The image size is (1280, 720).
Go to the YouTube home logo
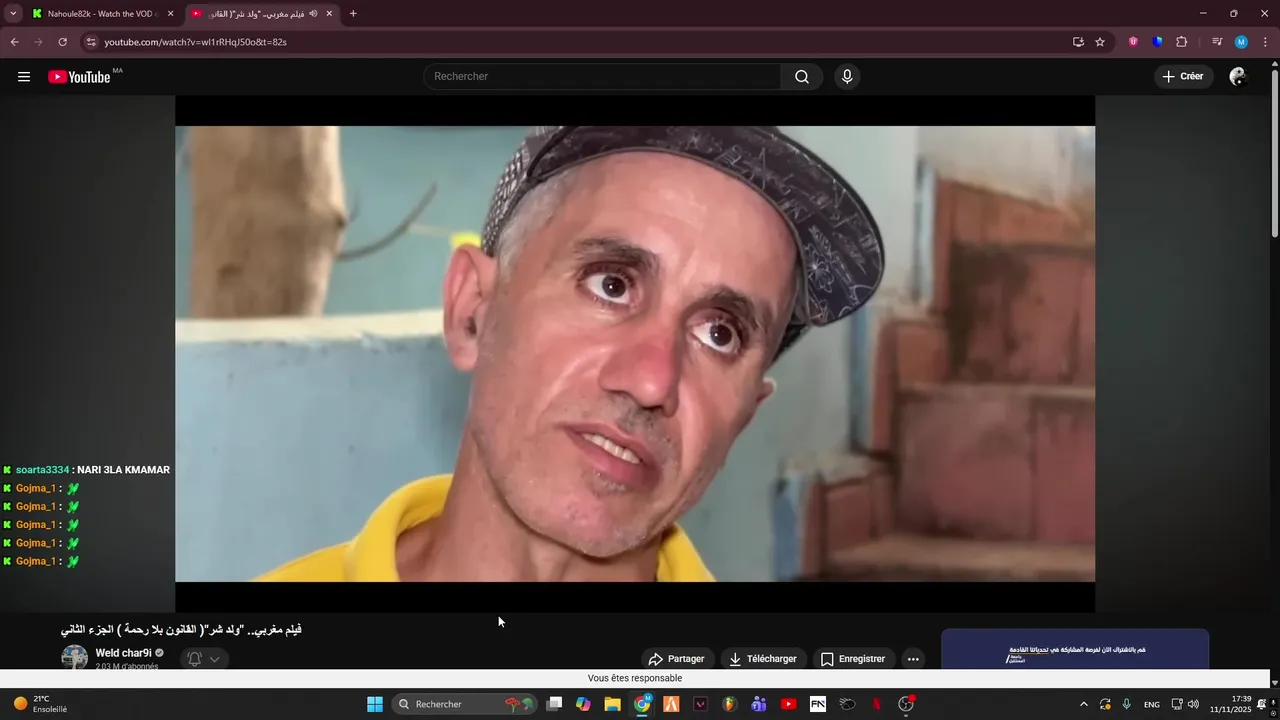point(79,77)
